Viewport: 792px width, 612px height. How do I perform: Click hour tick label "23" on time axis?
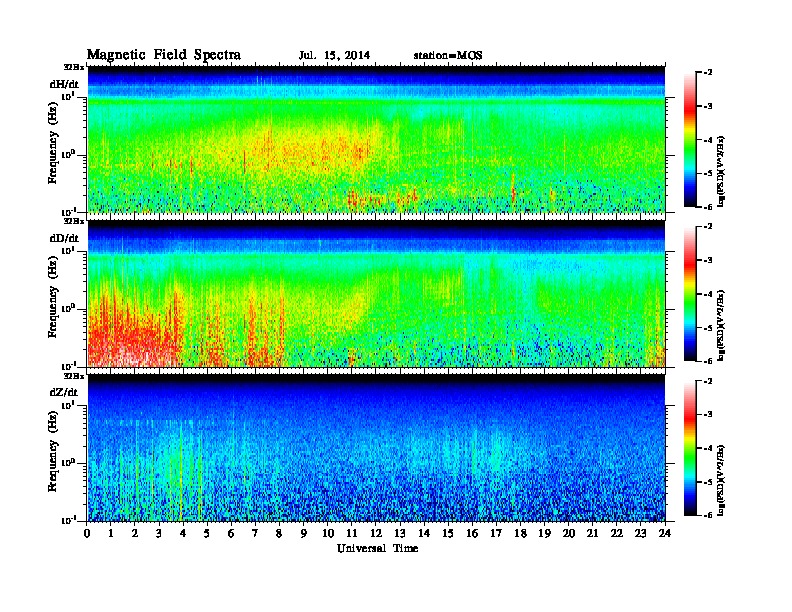[x=640, y=534]
